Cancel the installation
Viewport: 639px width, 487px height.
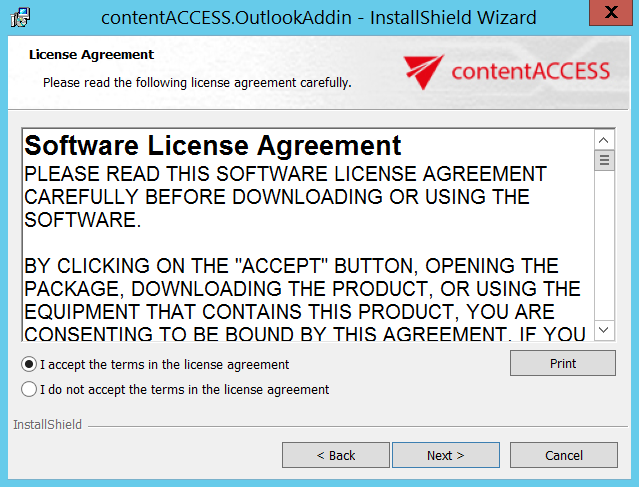[x=563, y=455]
